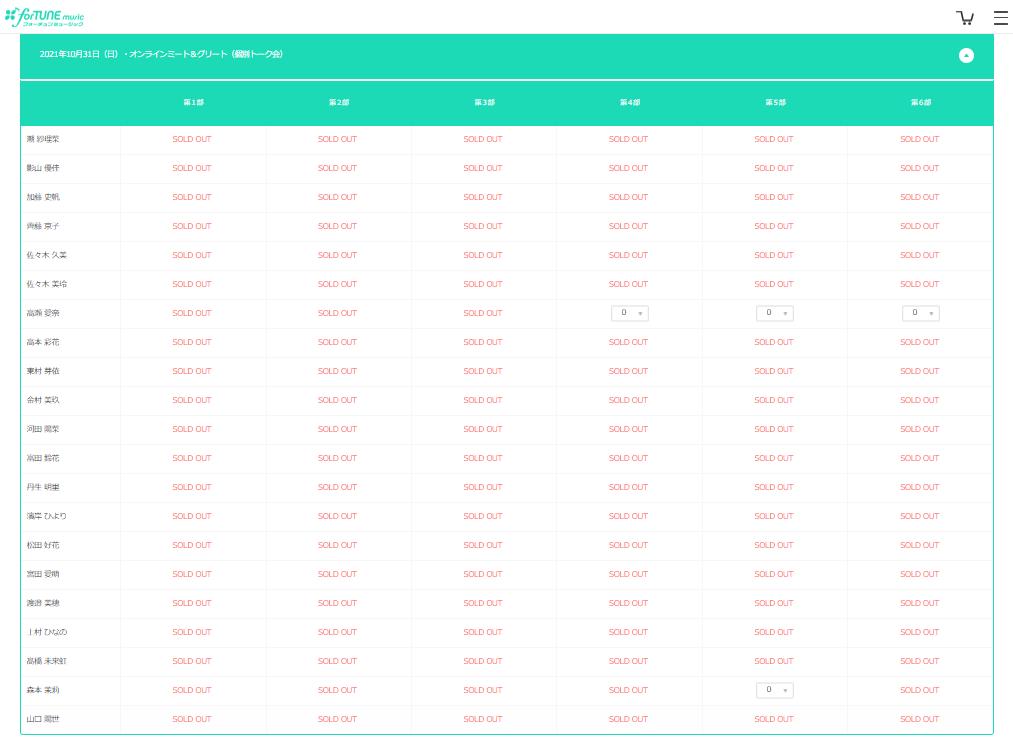The height and width of the screenshot is (741, 1013).
Task: Select the name 上村 ひなの
Action: 47,632
